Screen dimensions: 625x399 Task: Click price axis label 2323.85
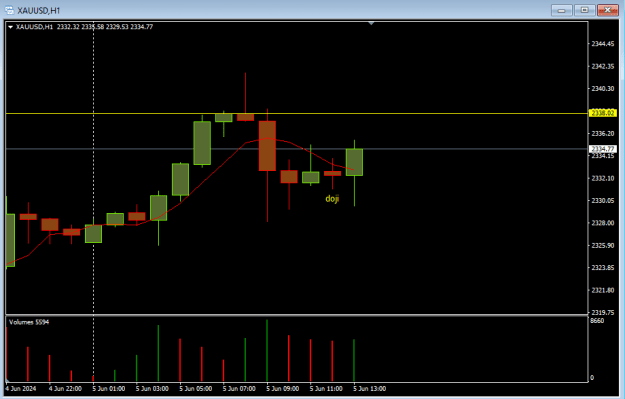point(603,268)
